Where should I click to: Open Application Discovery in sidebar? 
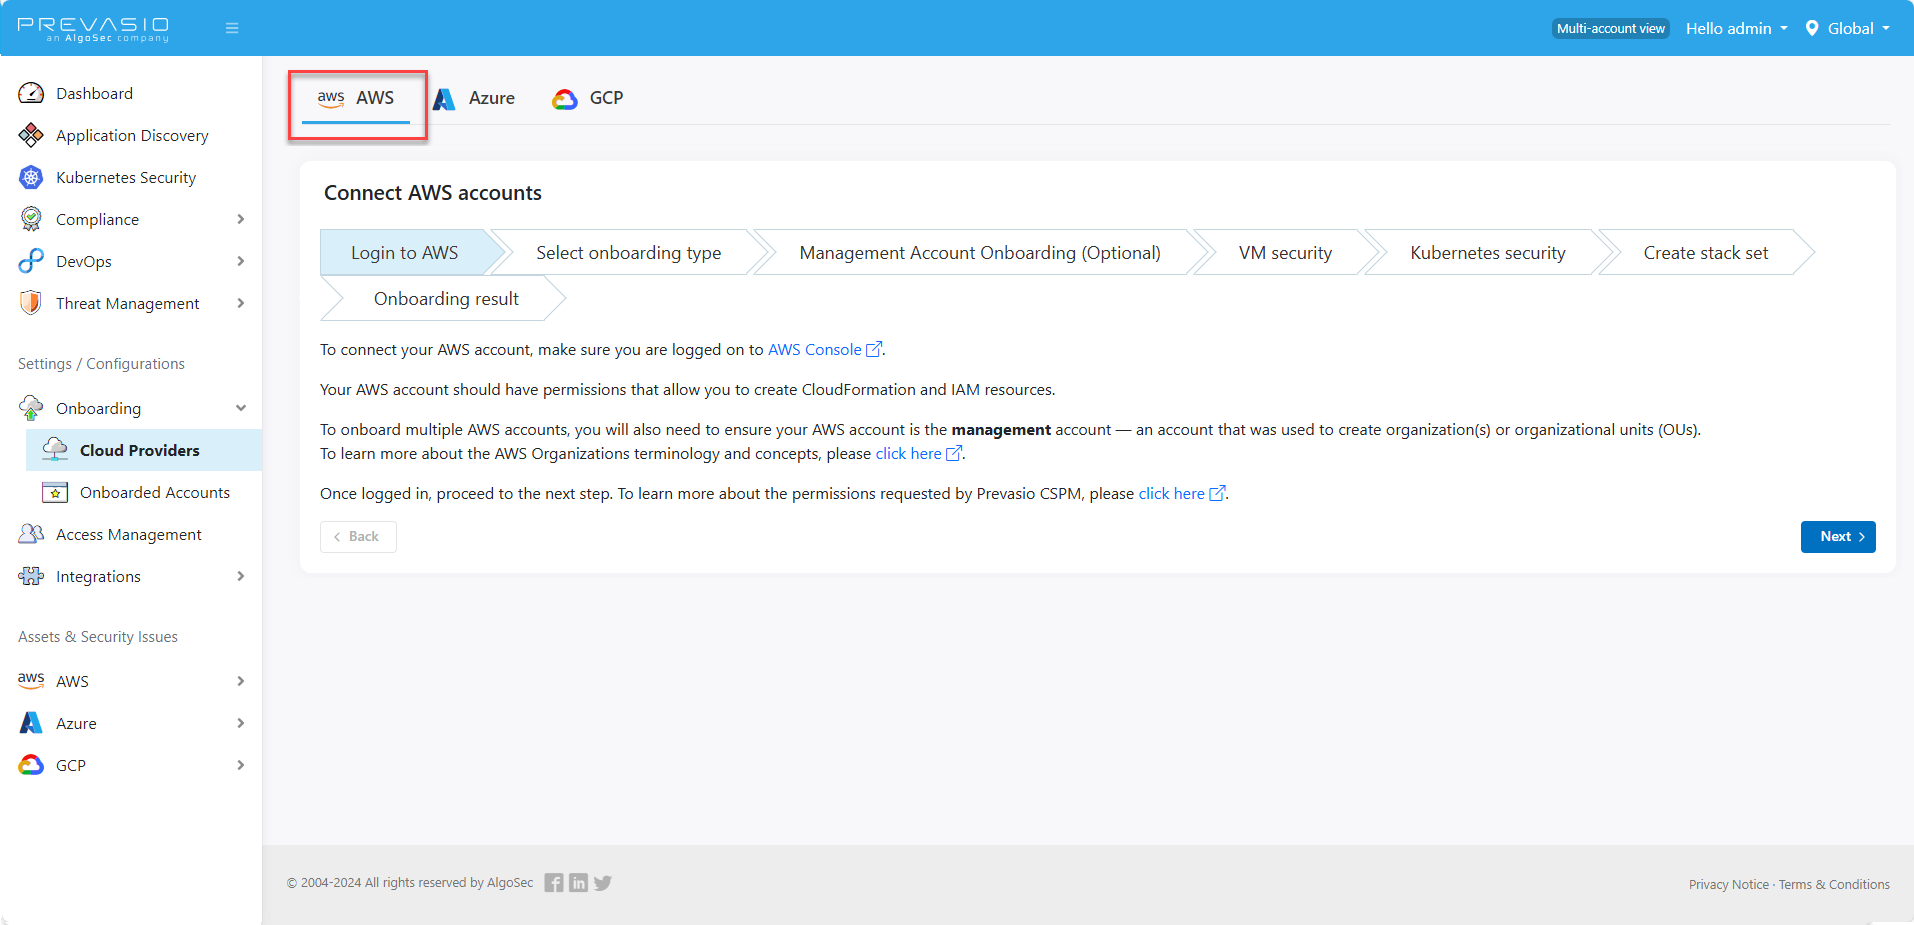pos(131,135)
